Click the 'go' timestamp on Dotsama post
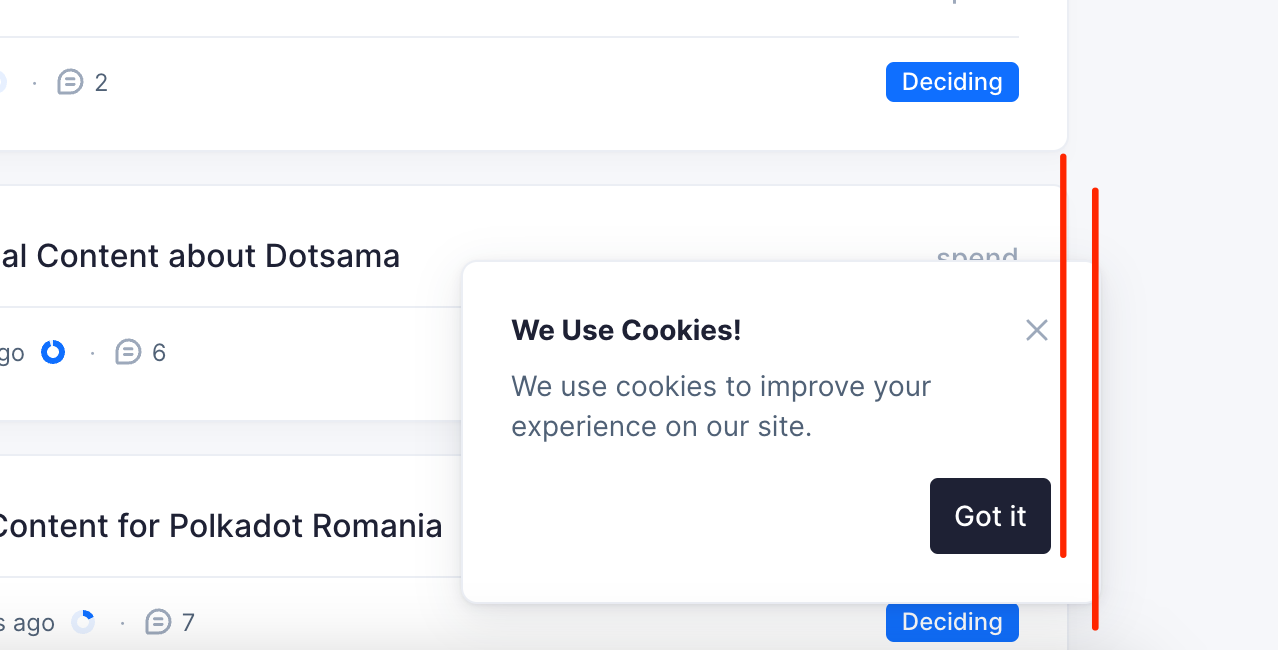 tap(11, 353)
